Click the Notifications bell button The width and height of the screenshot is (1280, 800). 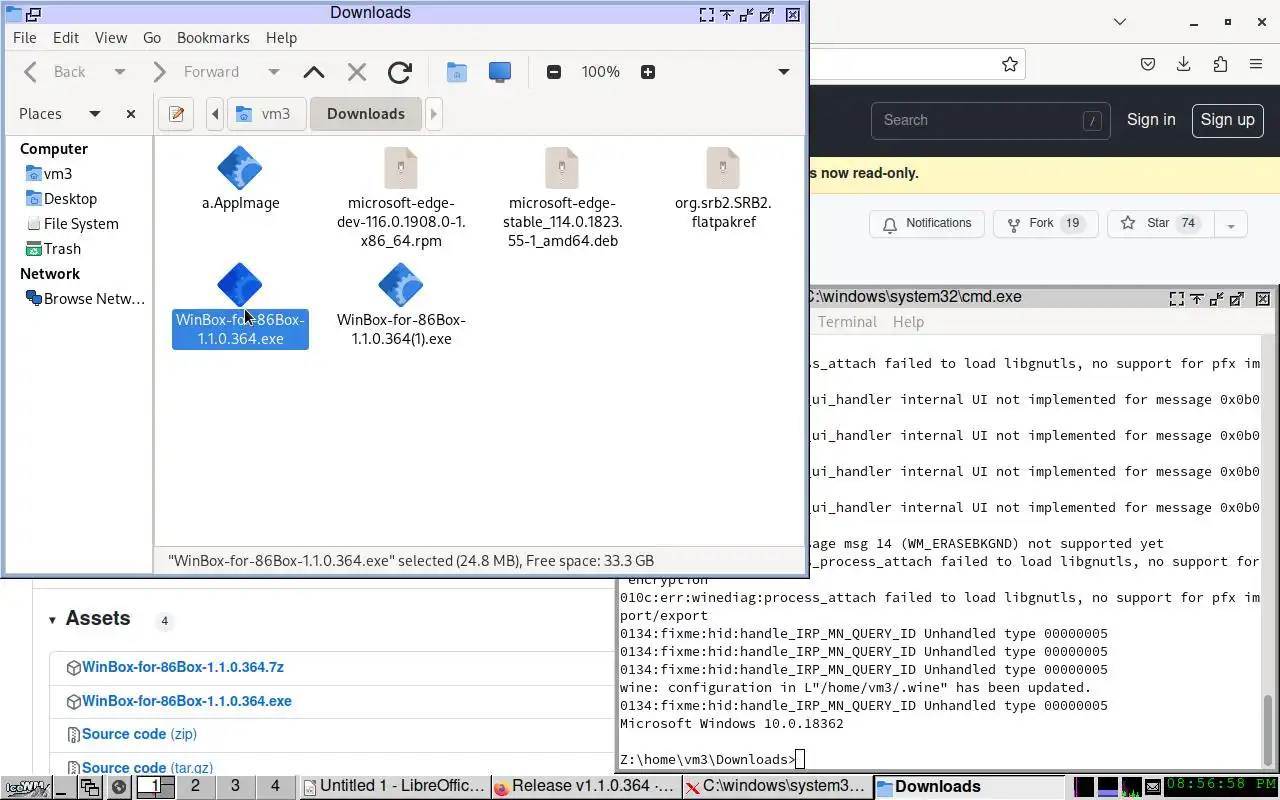click(x=927, y=223)
